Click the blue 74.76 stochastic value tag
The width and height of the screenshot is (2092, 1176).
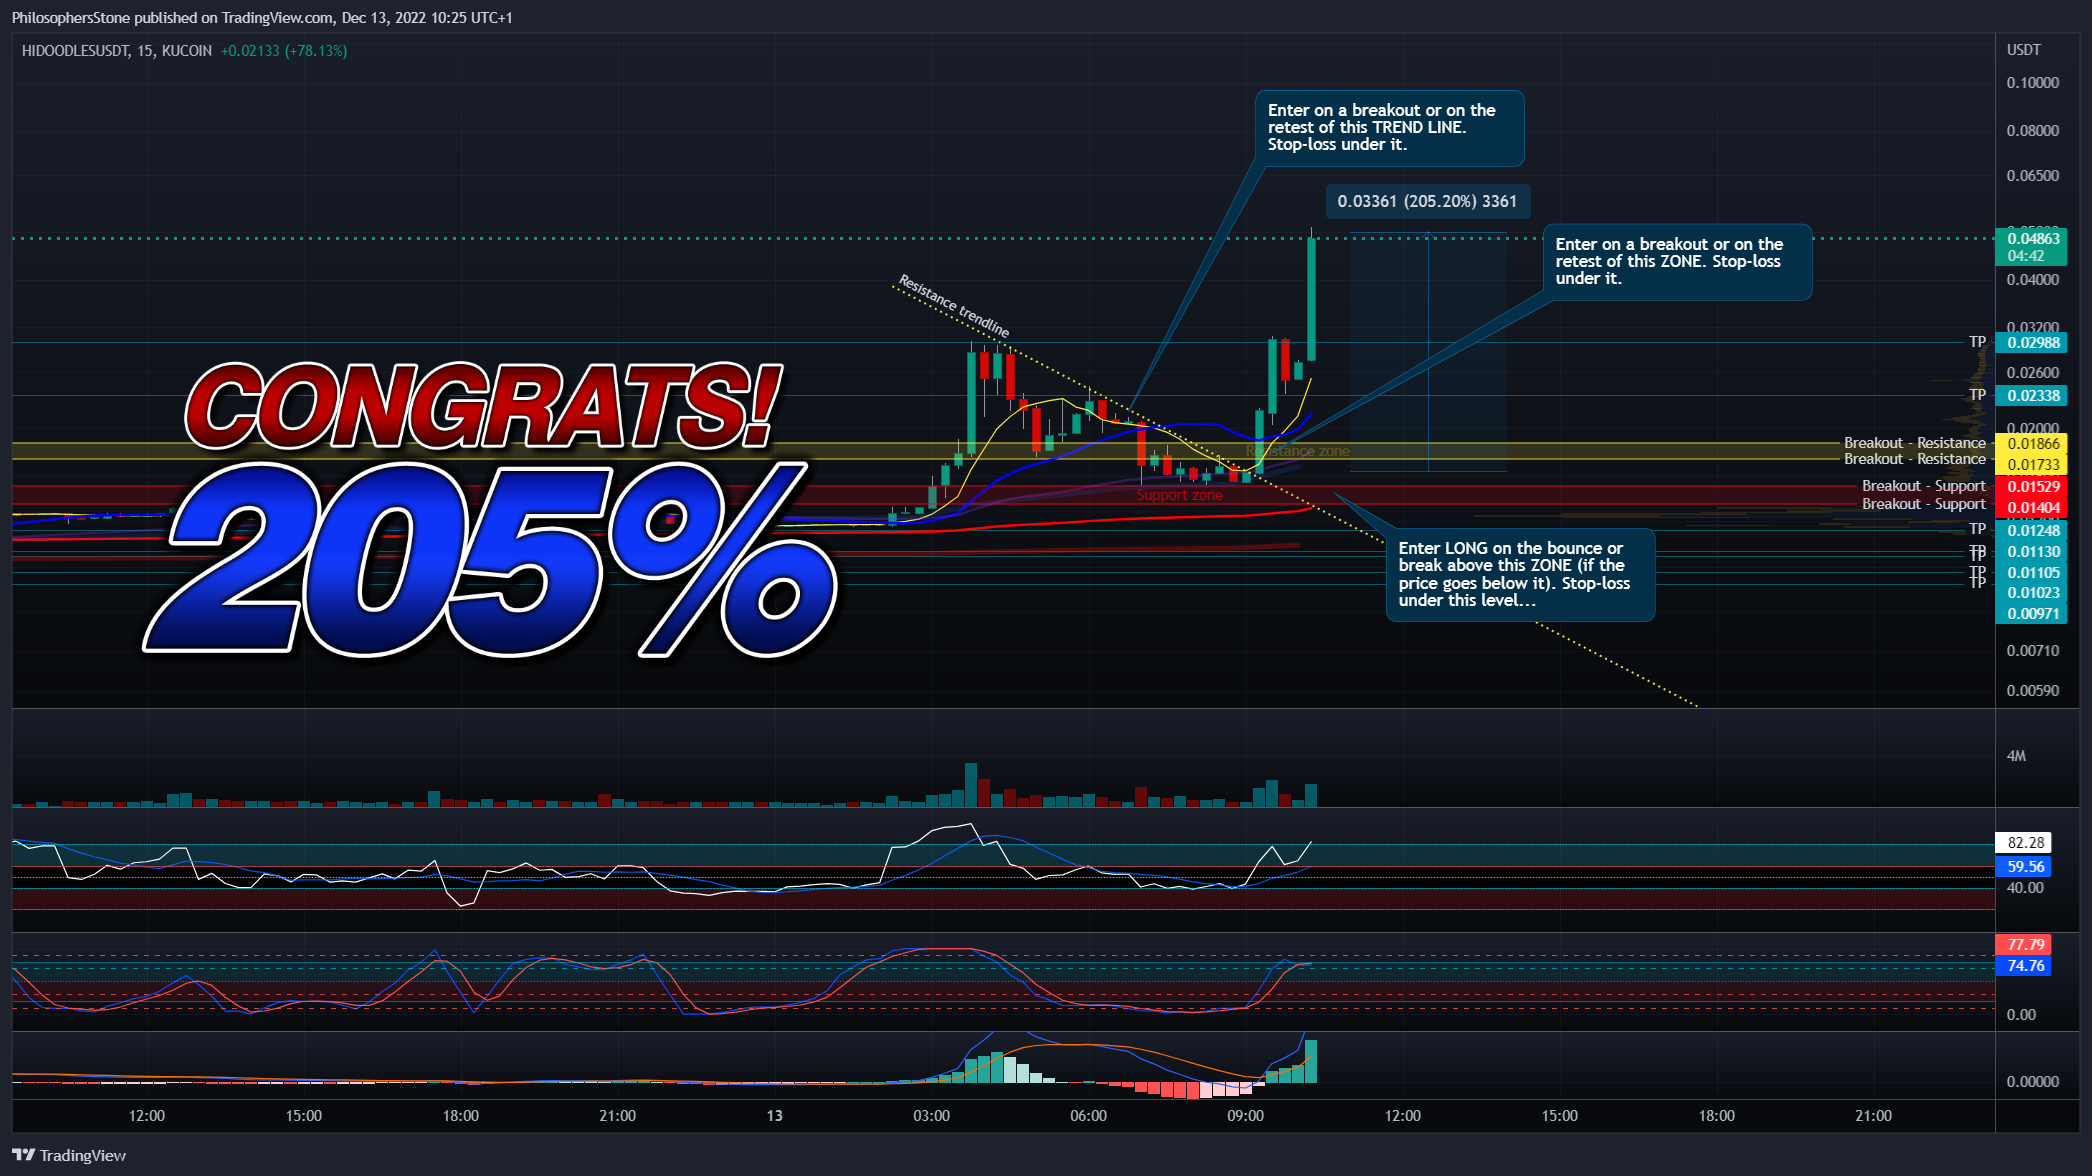[x=2023, y=966]
